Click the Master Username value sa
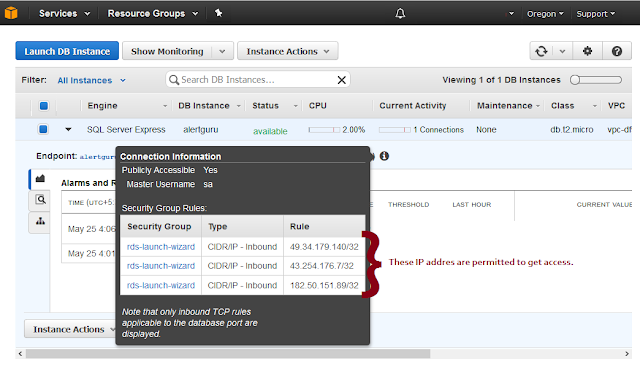 click(x=208, y=184)
